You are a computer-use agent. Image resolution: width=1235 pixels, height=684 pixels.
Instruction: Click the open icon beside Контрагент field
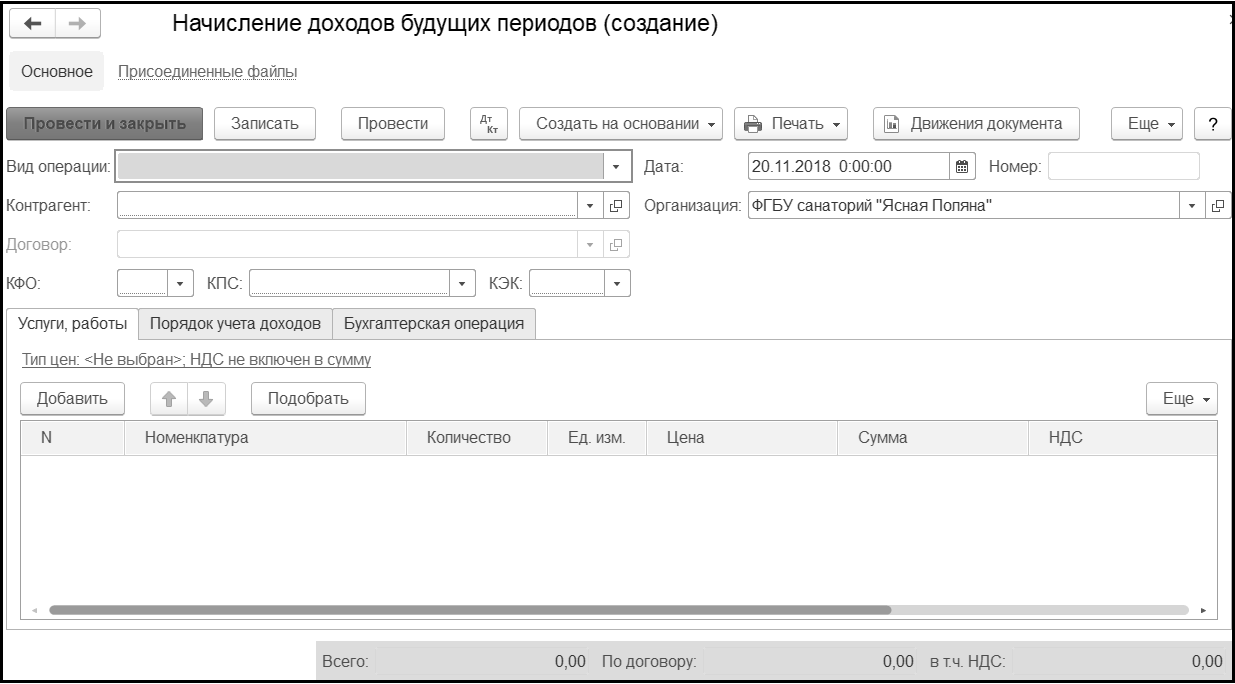pyautogui.click(x=616, y=206)
